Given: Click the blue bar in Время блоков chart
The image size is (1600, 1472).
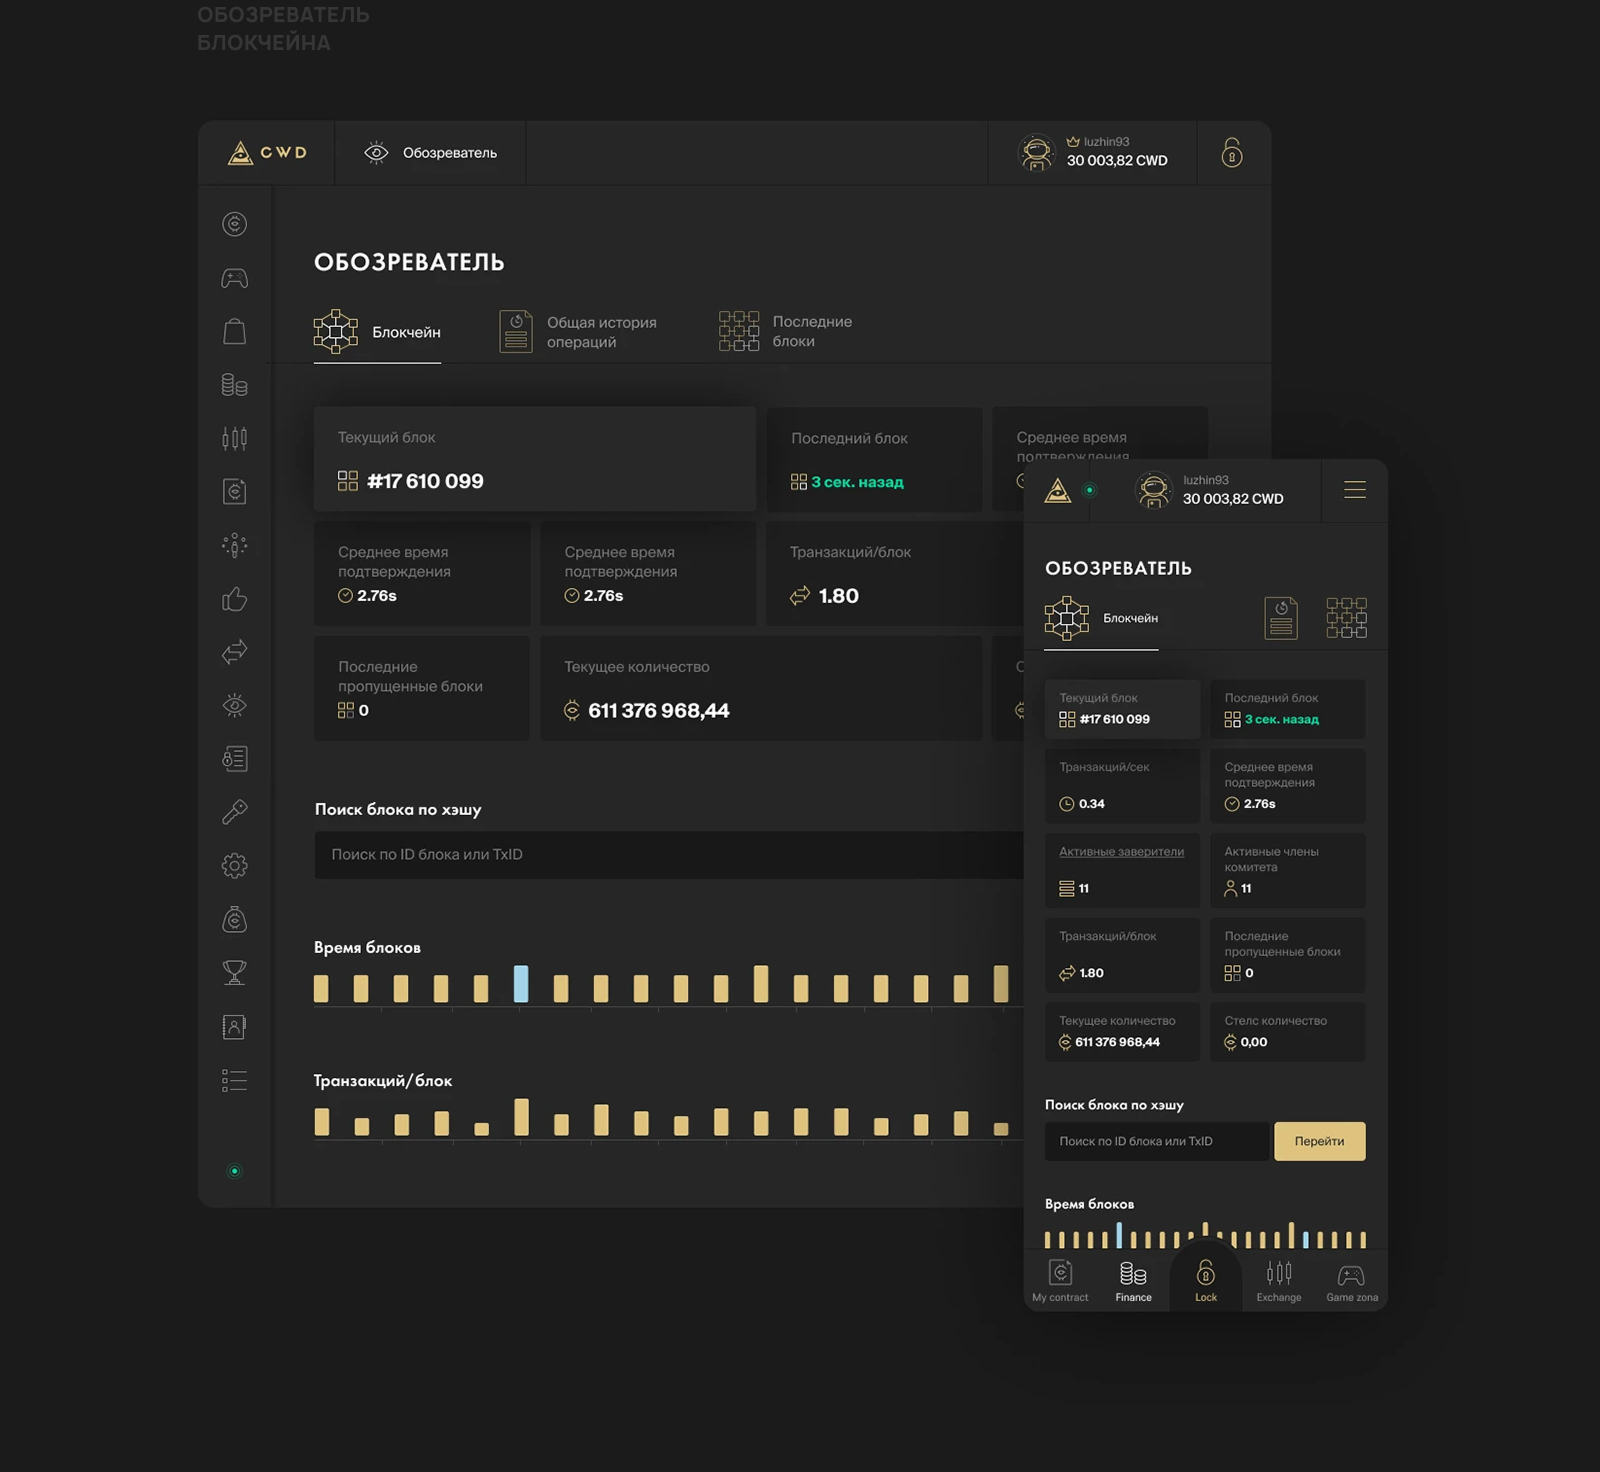Looking at the screenshot, I should (x=521, y=984).
